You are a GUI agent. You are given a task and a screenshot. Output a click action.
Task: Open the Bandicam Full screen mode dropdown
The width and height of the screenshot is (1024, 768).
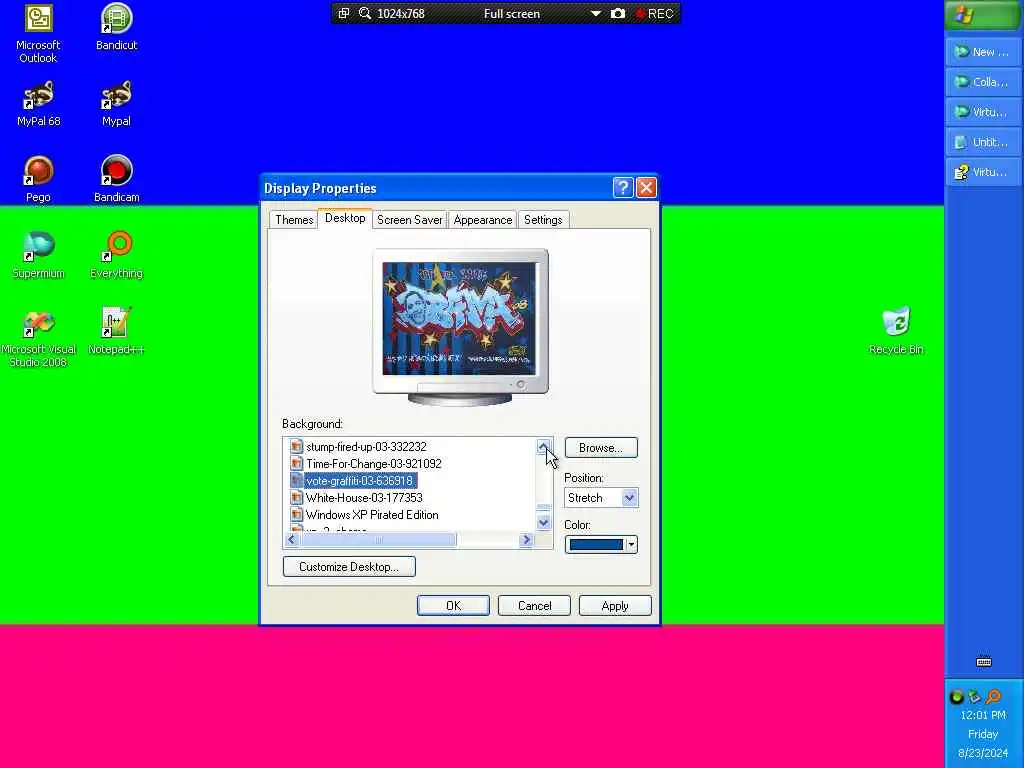click(x=596, y=13)
